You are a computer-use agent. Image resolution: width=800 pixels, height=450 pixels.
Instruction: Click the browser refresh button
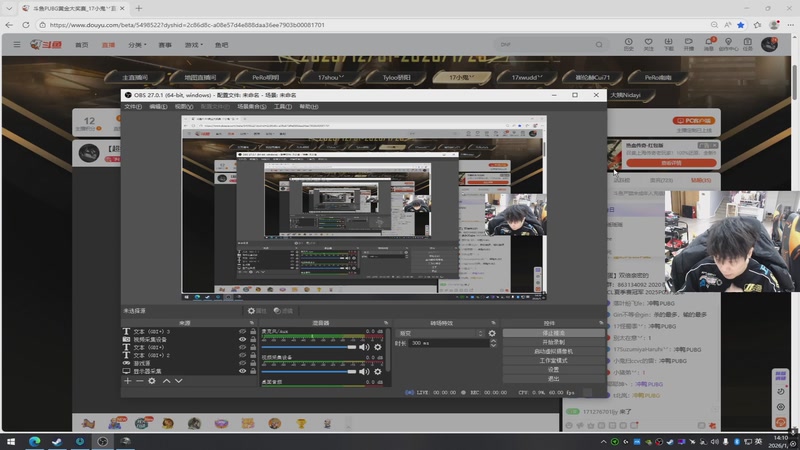point(26,24)
